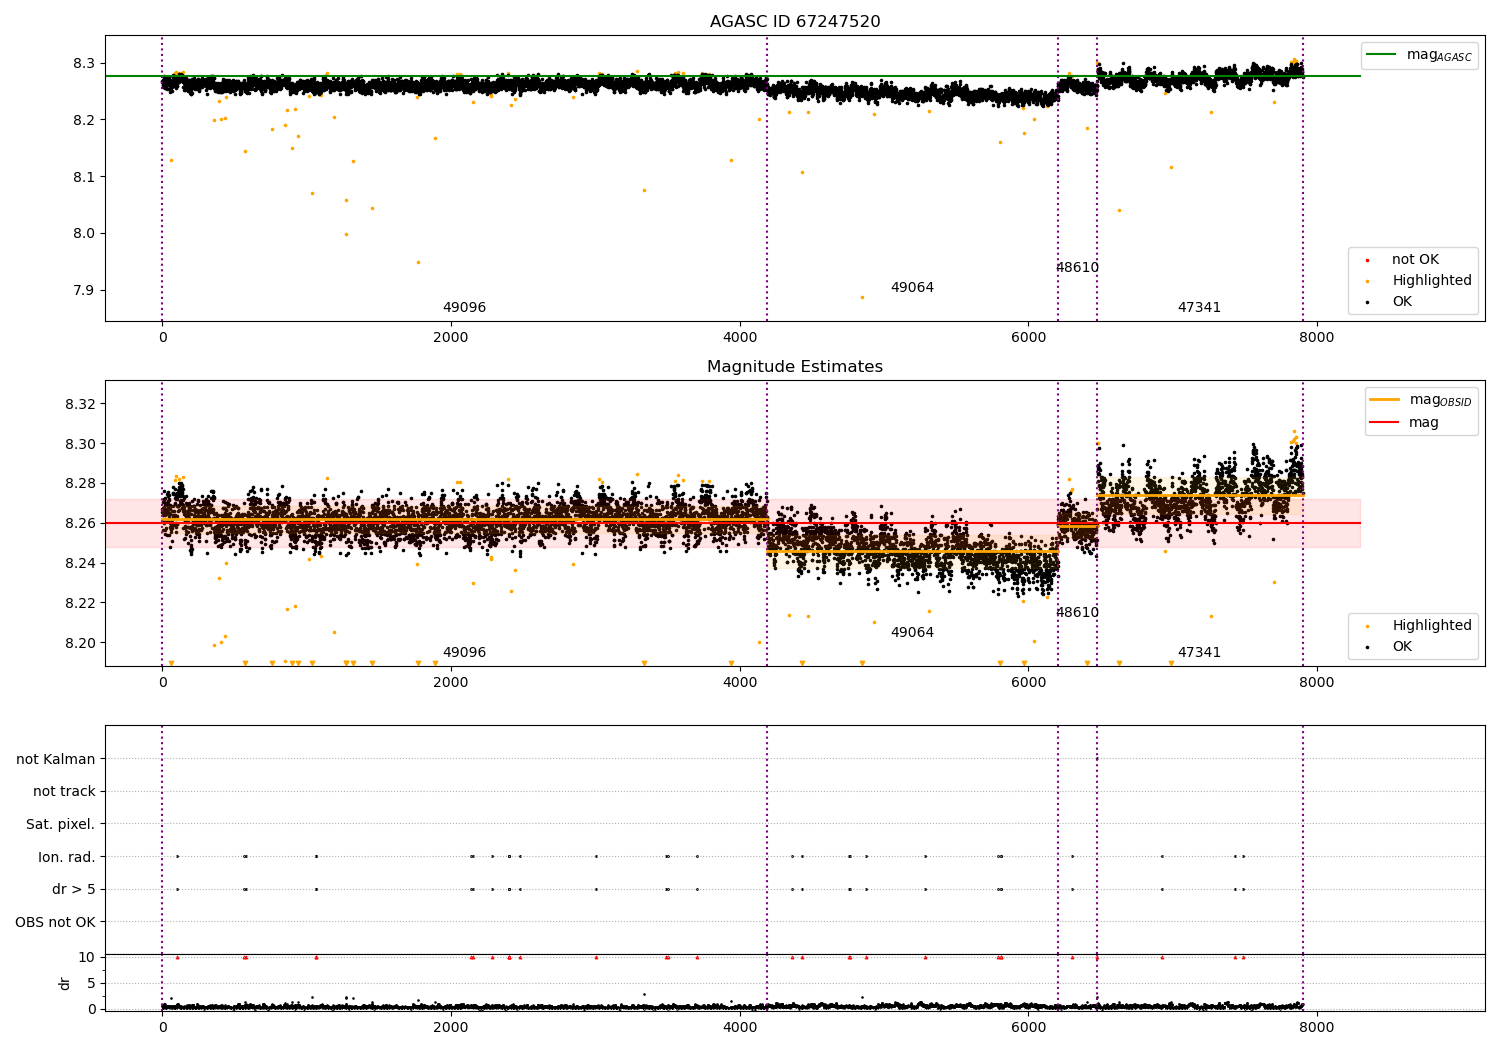The image size is (1500, 1050).
Task: Click the green mag AGASC legend line sample
Action: pyautogui.click(x=1381, y=55)
